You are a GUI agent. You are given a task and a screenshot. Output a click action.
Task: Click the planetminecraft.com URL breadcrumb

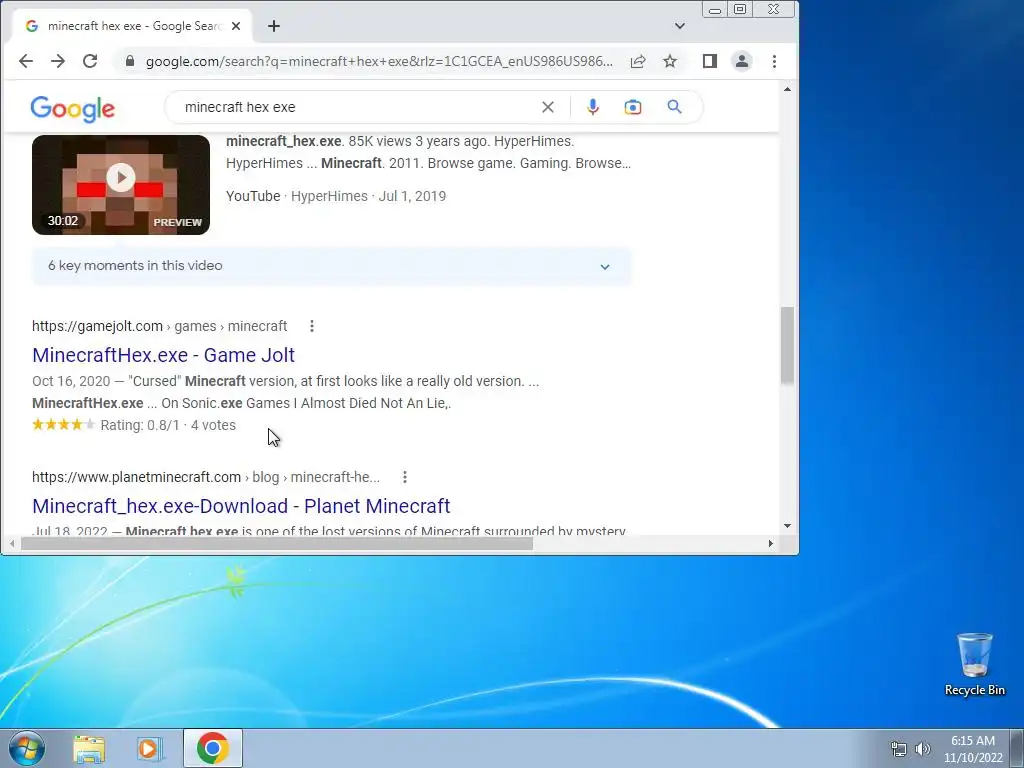(206, 477)
